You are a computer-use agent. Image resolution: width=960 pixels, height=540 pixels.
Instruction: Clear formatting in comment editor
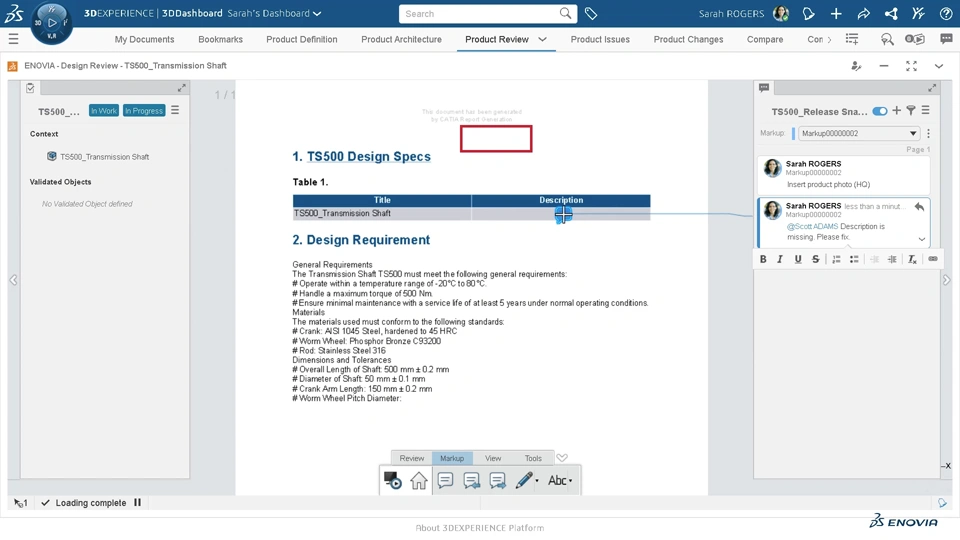coord(912,259)
